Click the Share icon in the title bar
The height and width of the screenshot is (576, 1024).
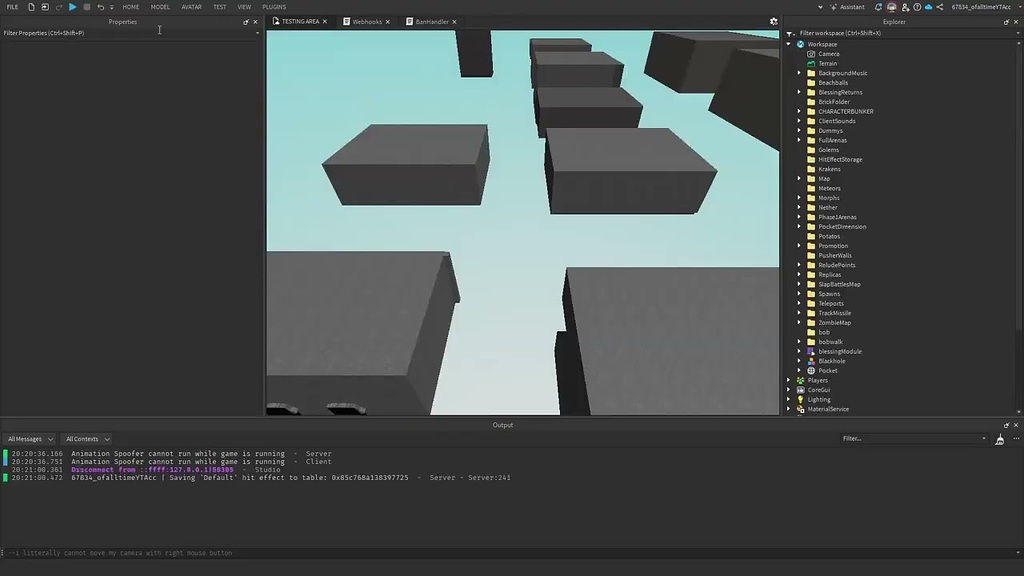click(x=940, y=6)
